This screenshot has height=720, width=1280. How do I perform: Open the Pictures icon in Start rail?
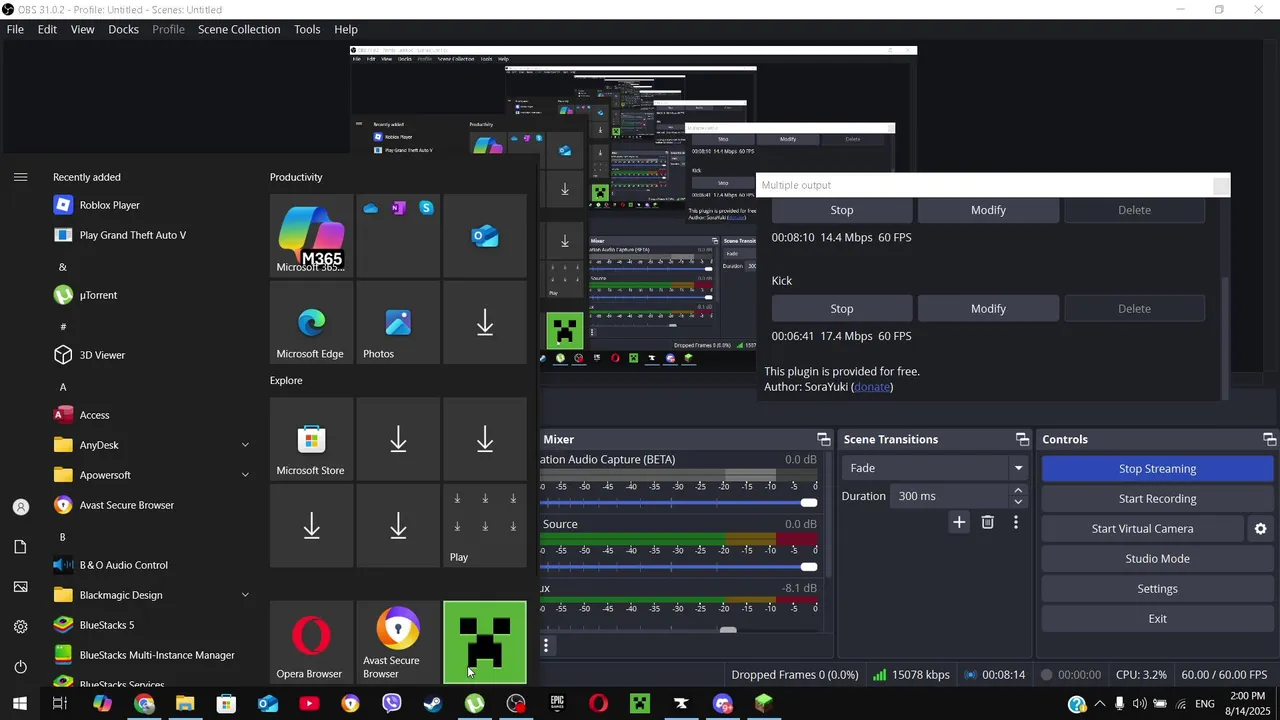point(20,587)
